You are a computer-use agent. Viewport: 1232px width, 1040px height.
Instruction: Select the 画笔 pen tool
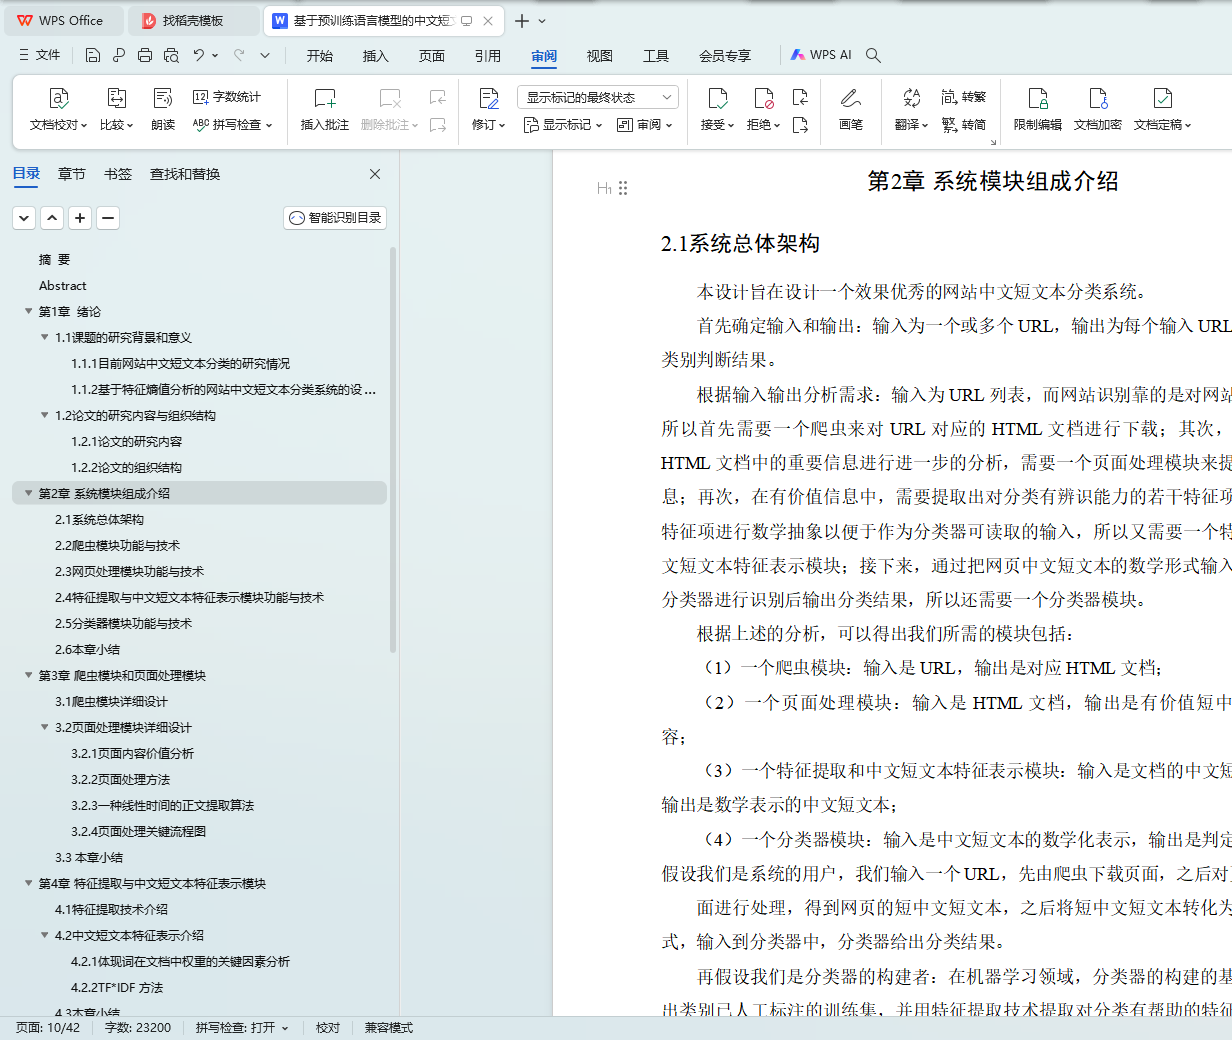[850, 109]
